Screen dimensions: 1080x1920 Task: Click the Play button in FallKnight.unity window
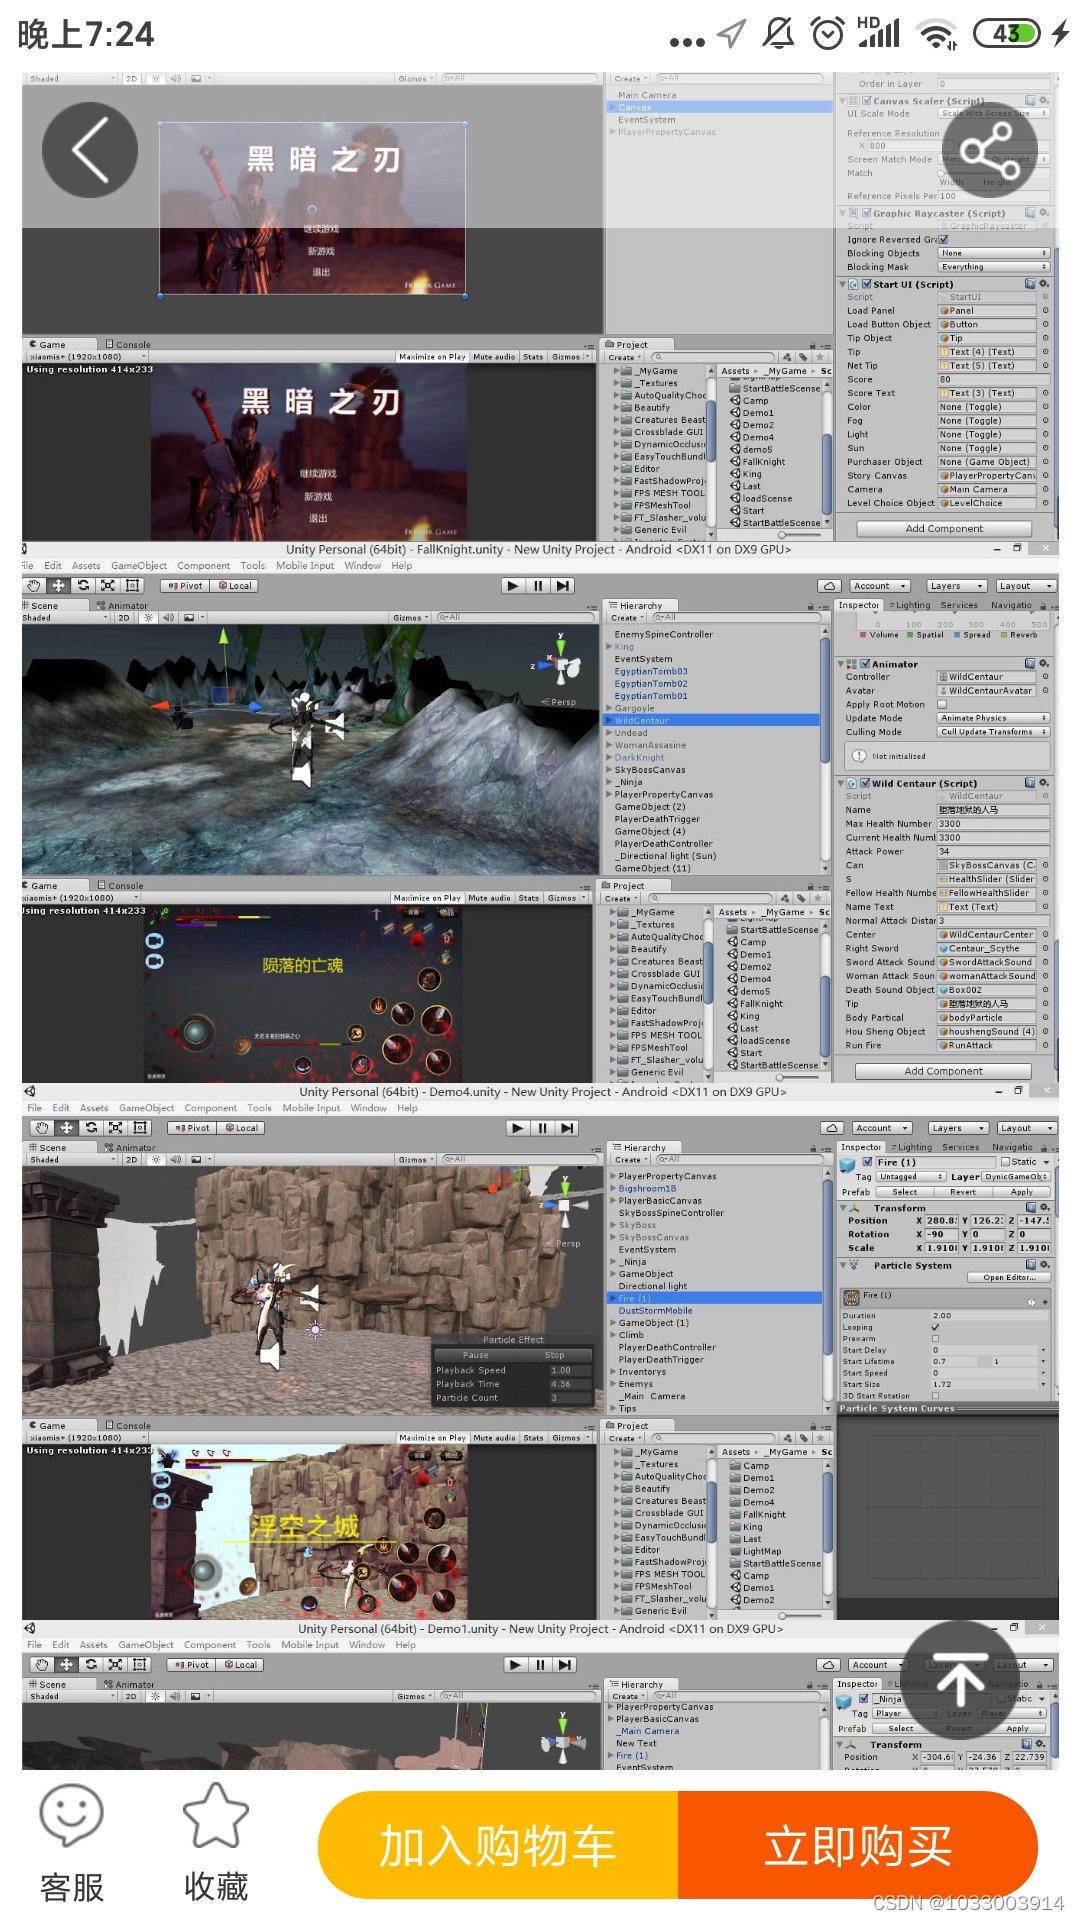(x=513, y=586)
